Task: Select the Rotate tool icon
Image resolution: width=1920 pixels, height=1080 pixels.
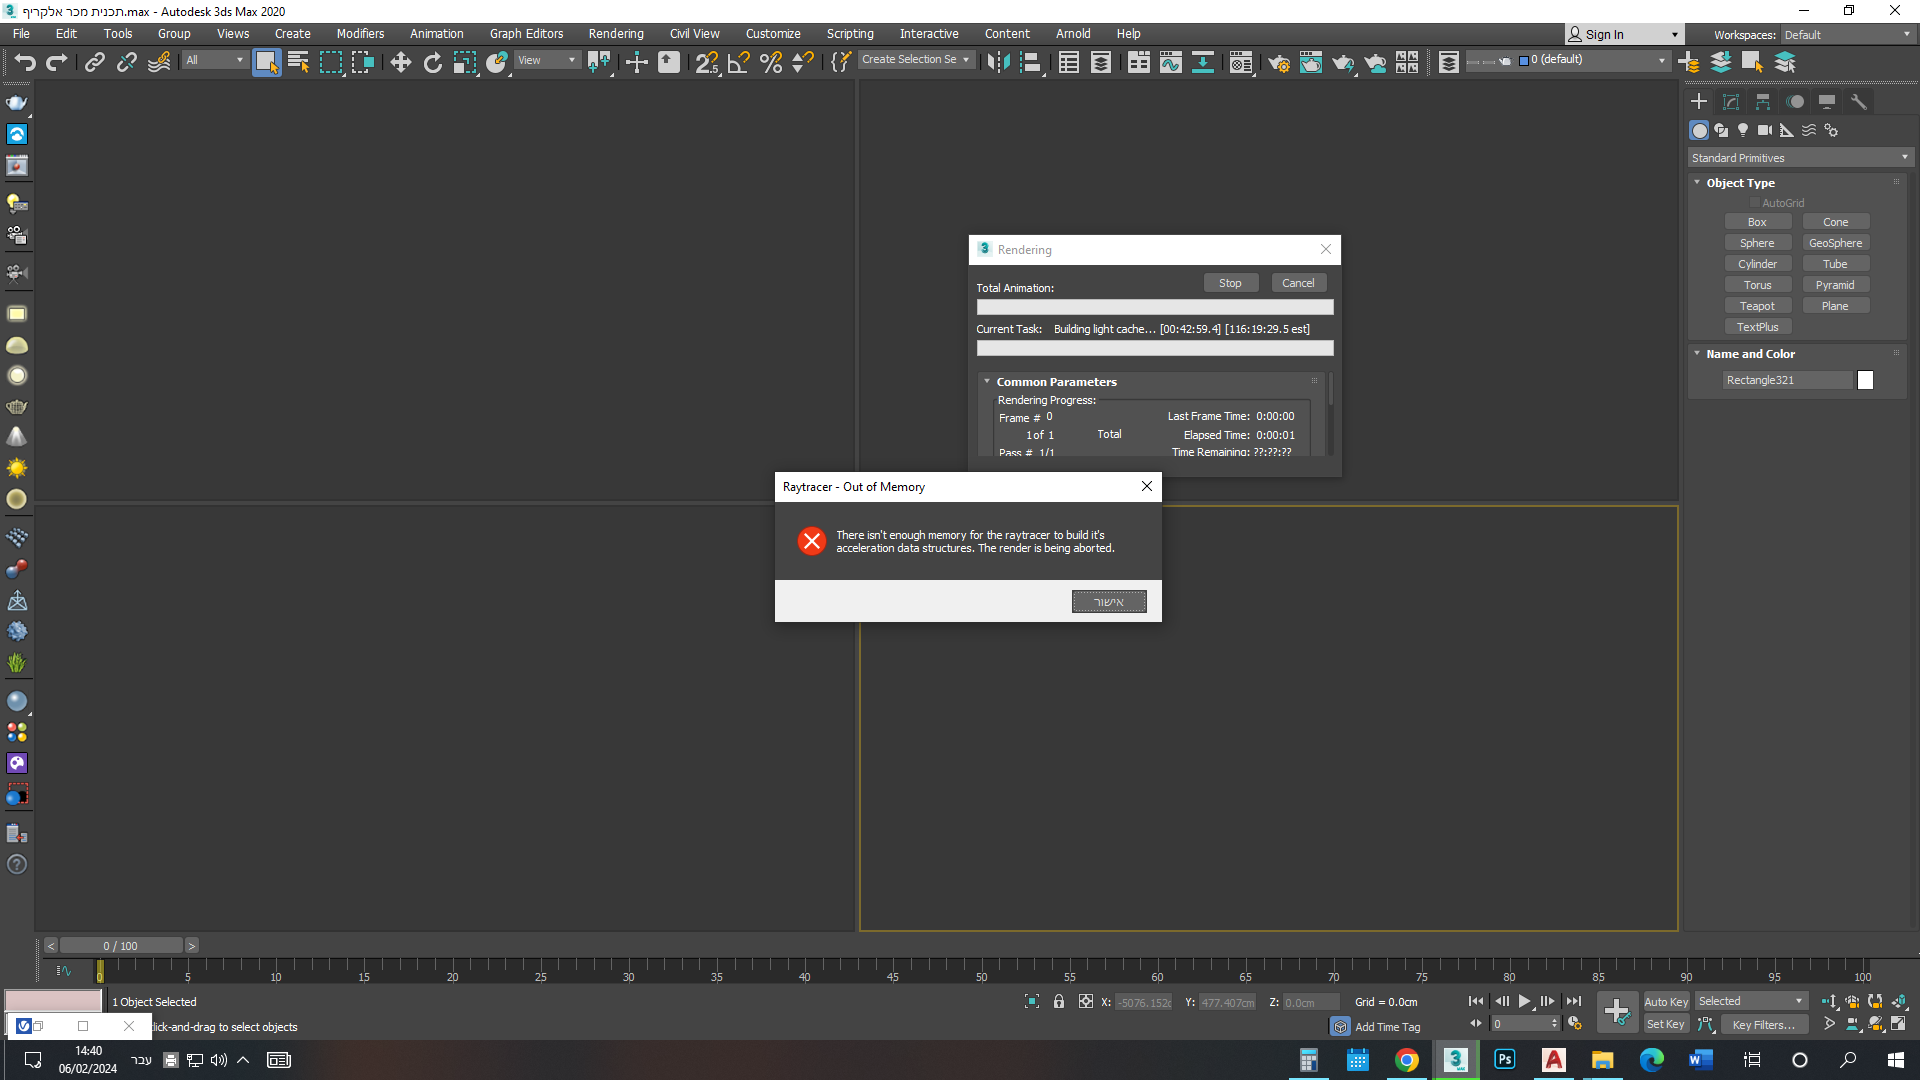Action: 432,62
